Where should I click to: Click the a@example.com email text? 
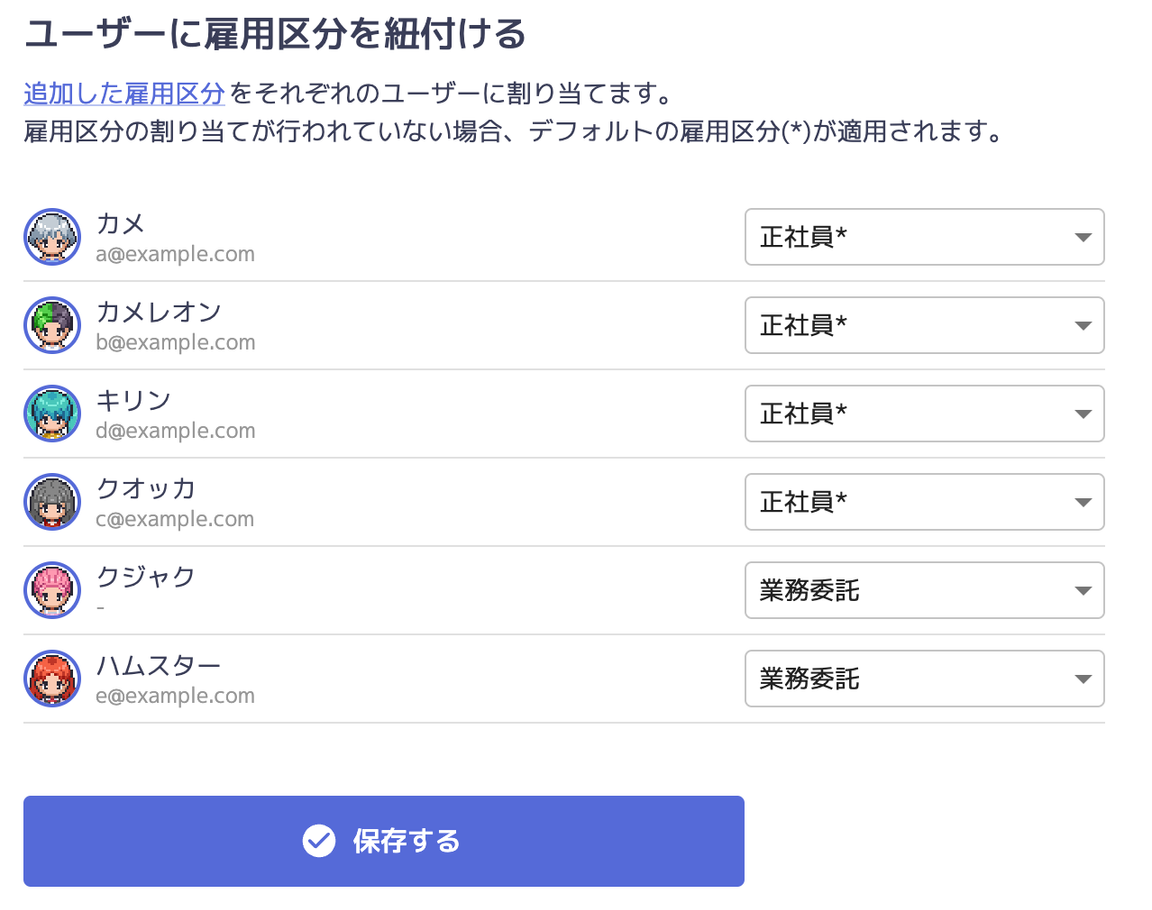pyautogui.click(x=175, y=254)
